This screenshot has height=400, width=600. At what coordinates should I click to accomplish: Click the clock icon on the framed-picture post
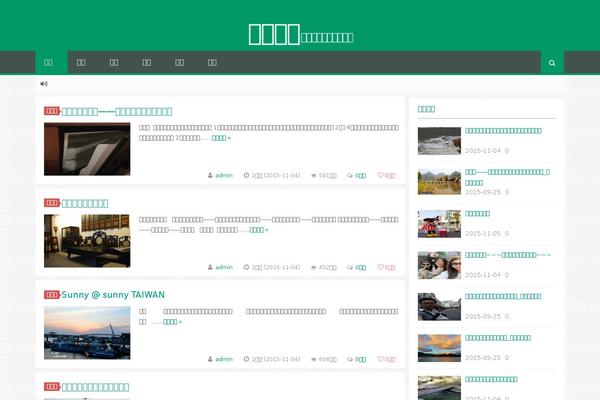pyautogui.click(x=246, y=175)
